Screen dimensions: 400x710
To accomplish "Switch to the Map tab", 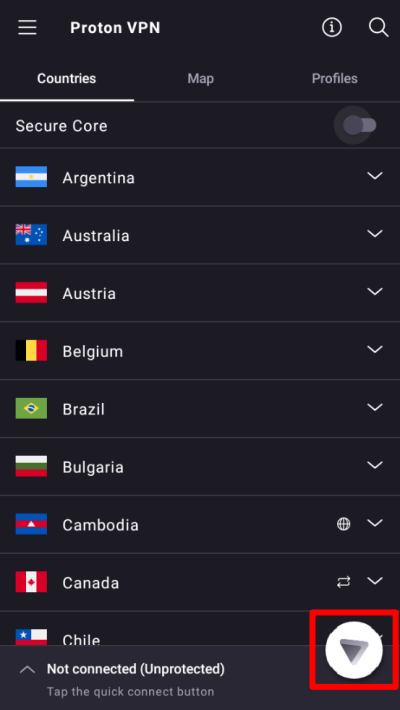I will click(x=200, y=78).
